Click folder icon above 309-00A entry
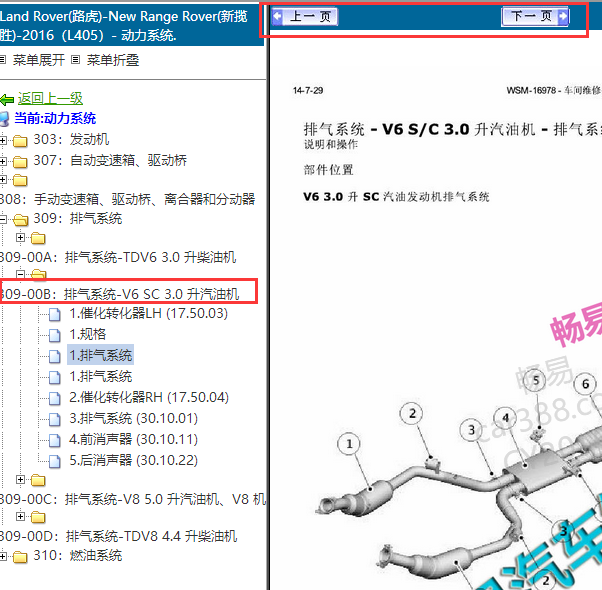This screenshot has width=602, height=590. coord(38,238)
